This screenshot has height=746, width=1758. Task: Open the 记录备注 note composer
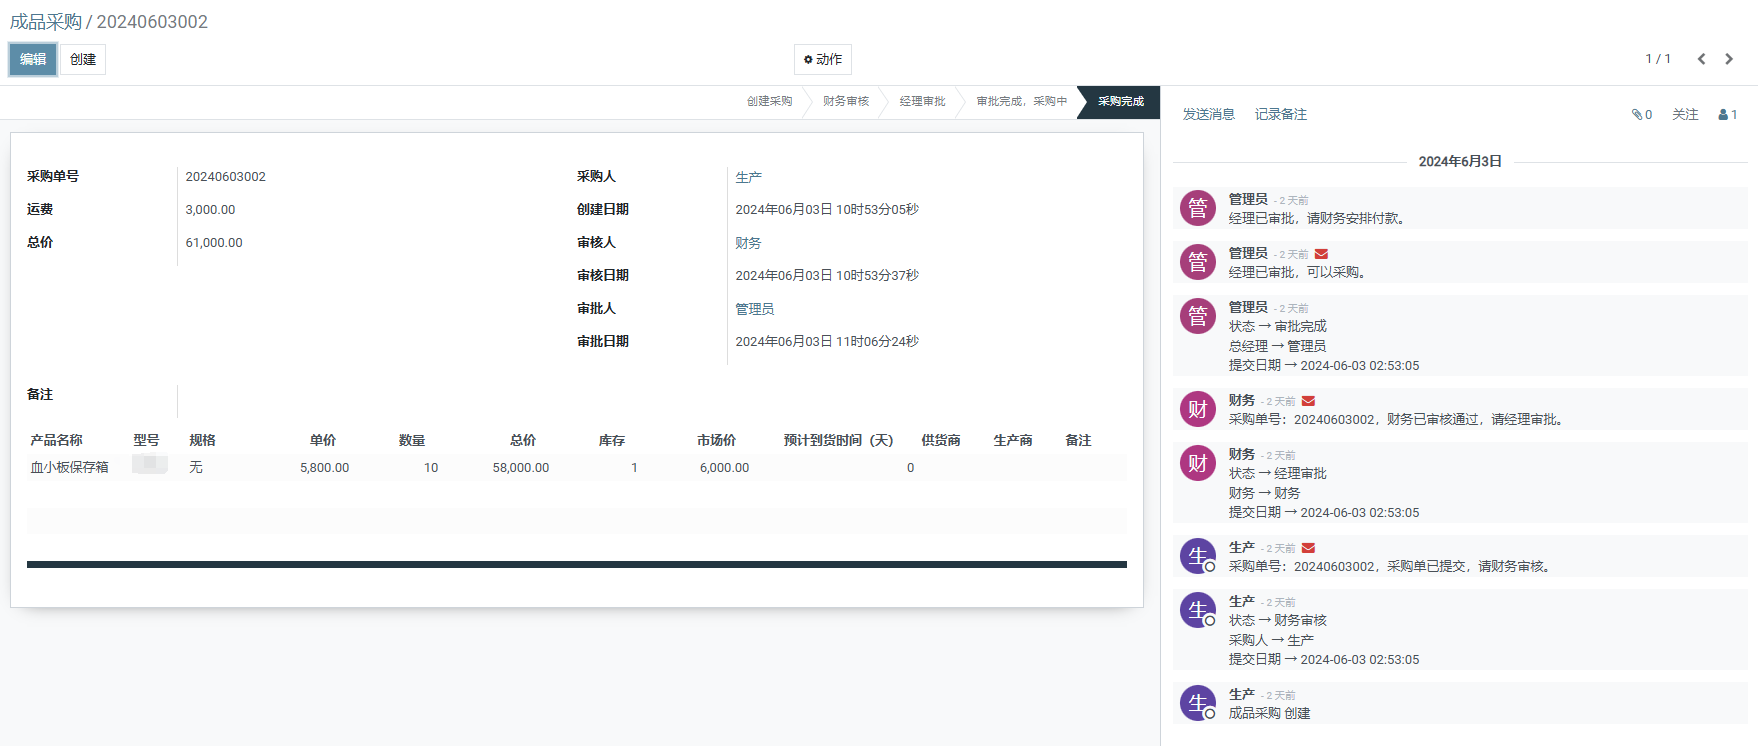1280,115
